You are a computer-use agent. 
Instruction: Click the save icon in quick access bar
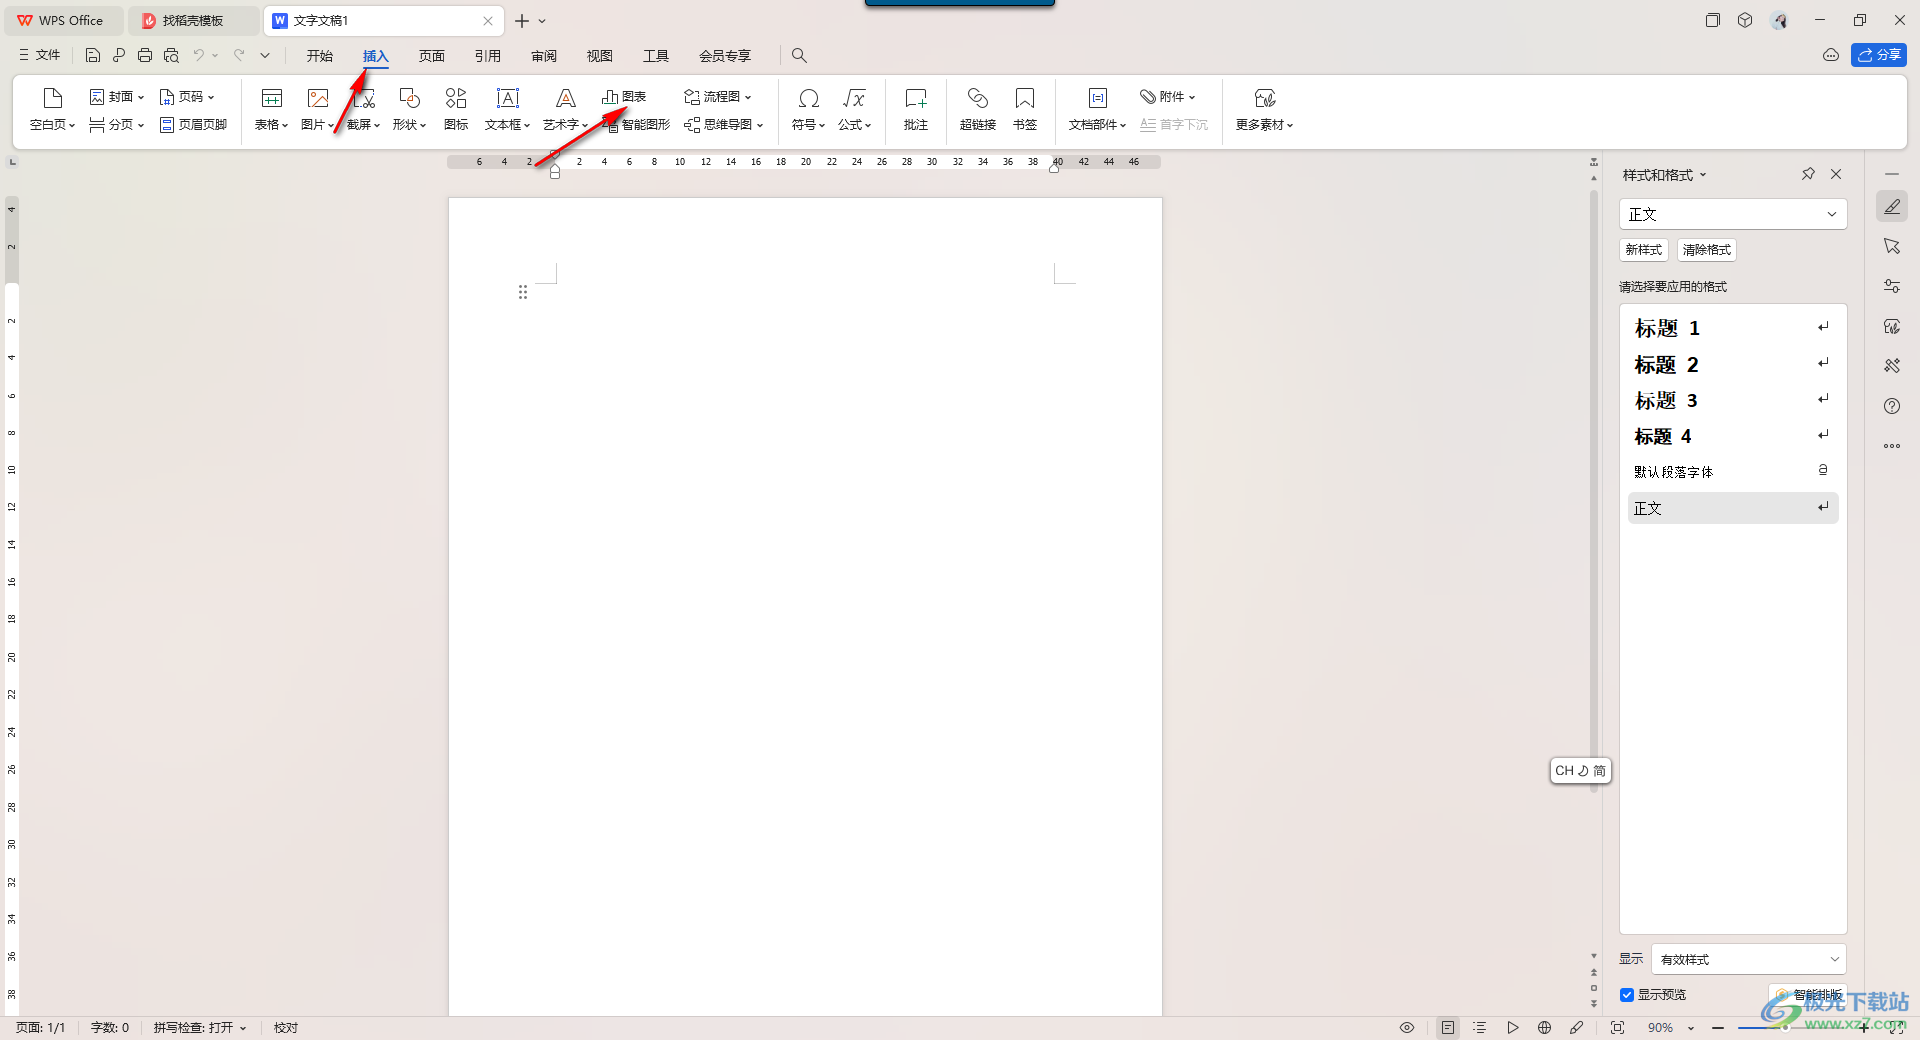click(93, 56)
